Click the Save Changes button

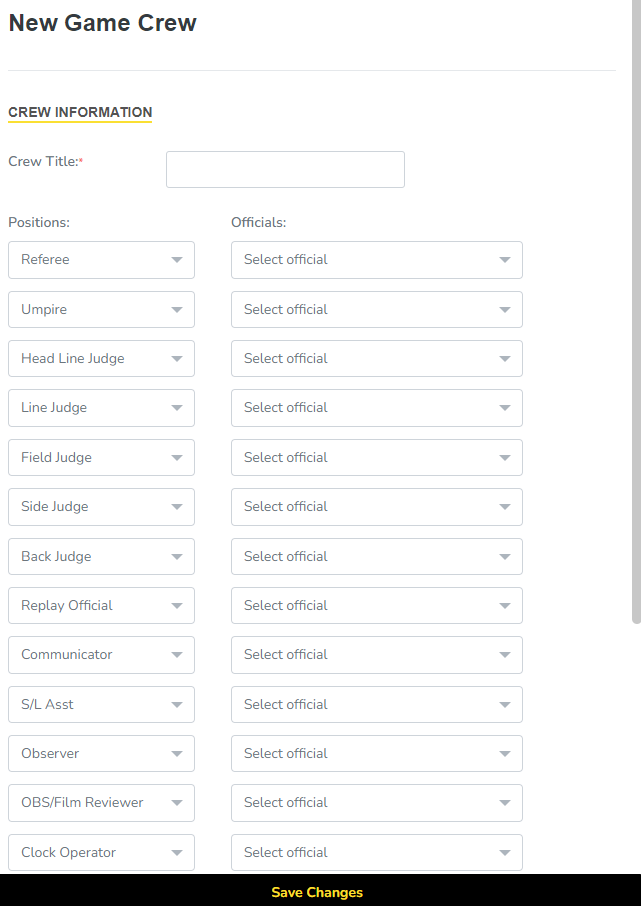(x=317, y=892)
